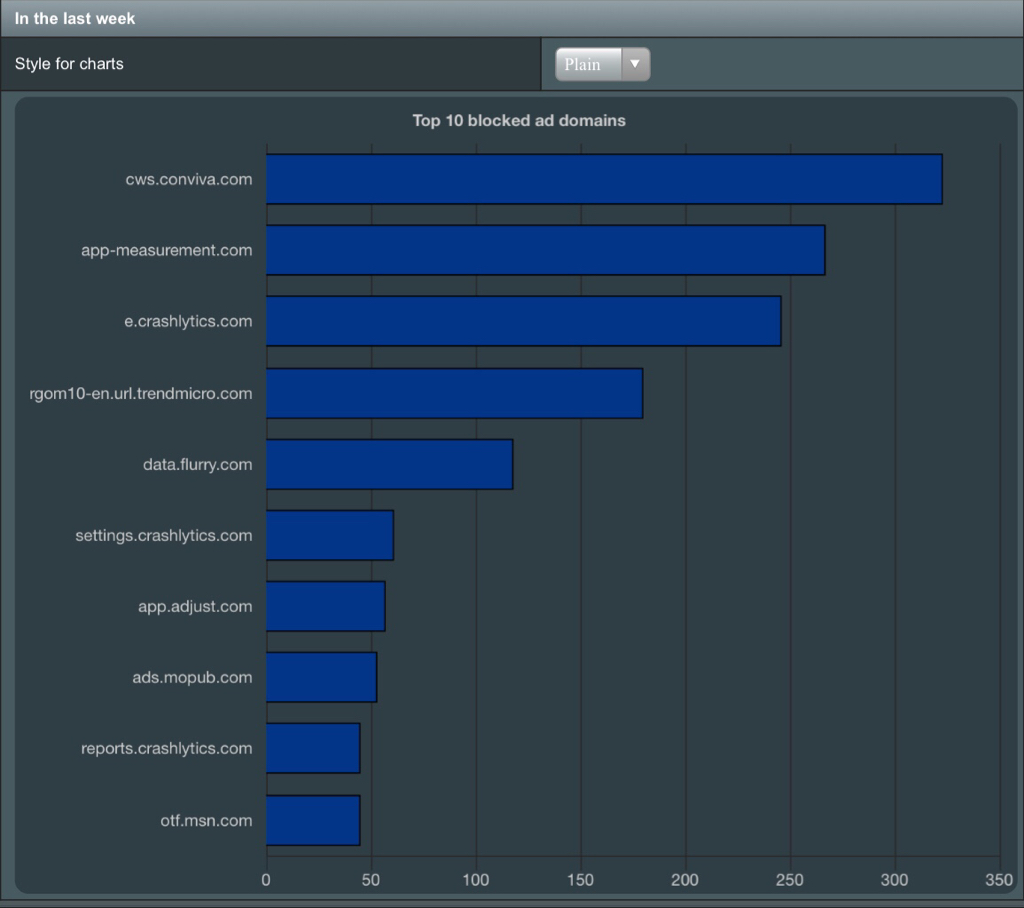Click the 350 axis value
This screenshot has height=908, width=1024.
point(999,880)
